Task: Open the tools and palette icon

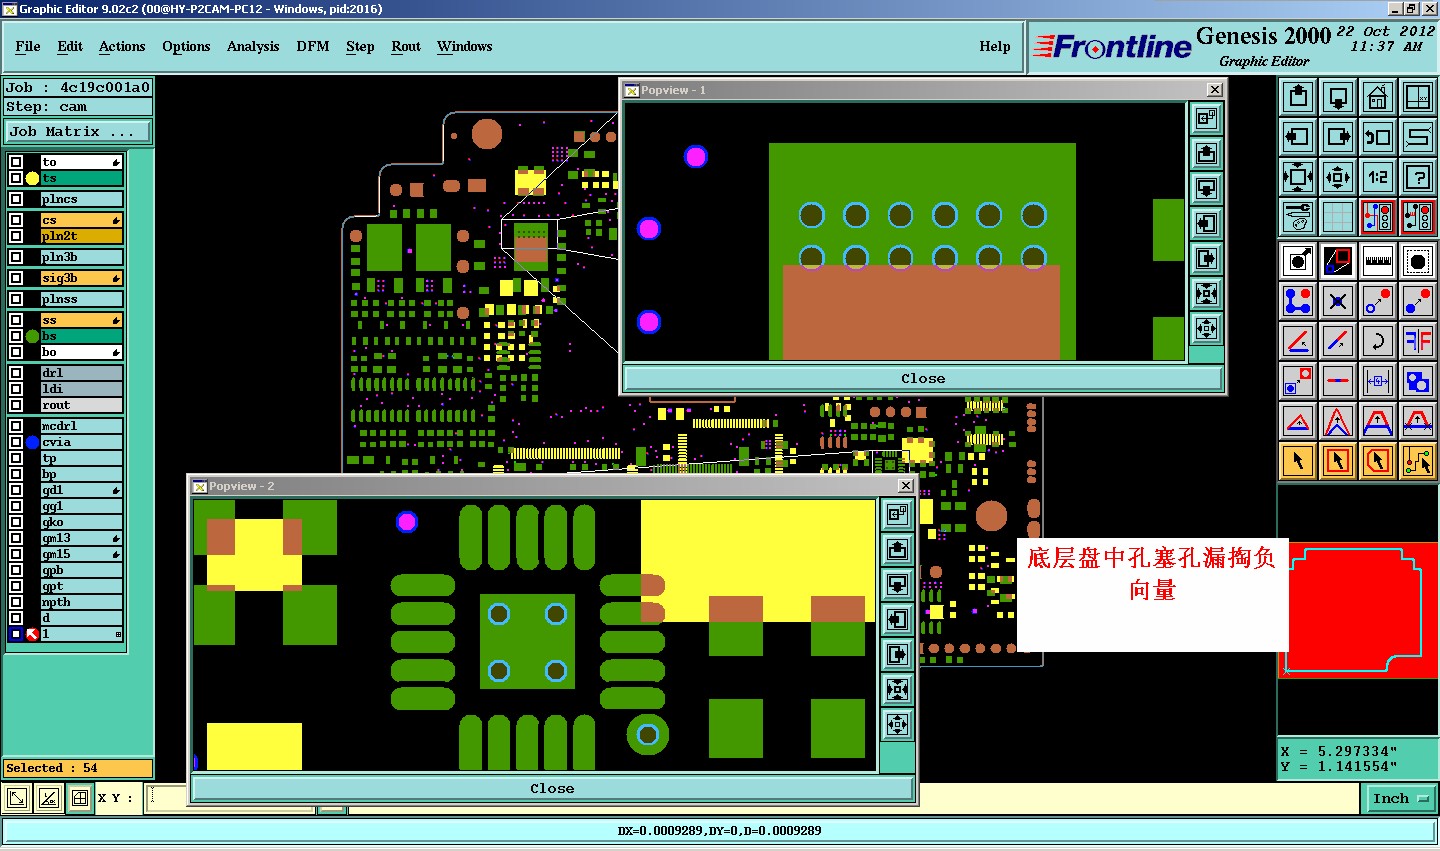Action: click(x=1298, y=216)
